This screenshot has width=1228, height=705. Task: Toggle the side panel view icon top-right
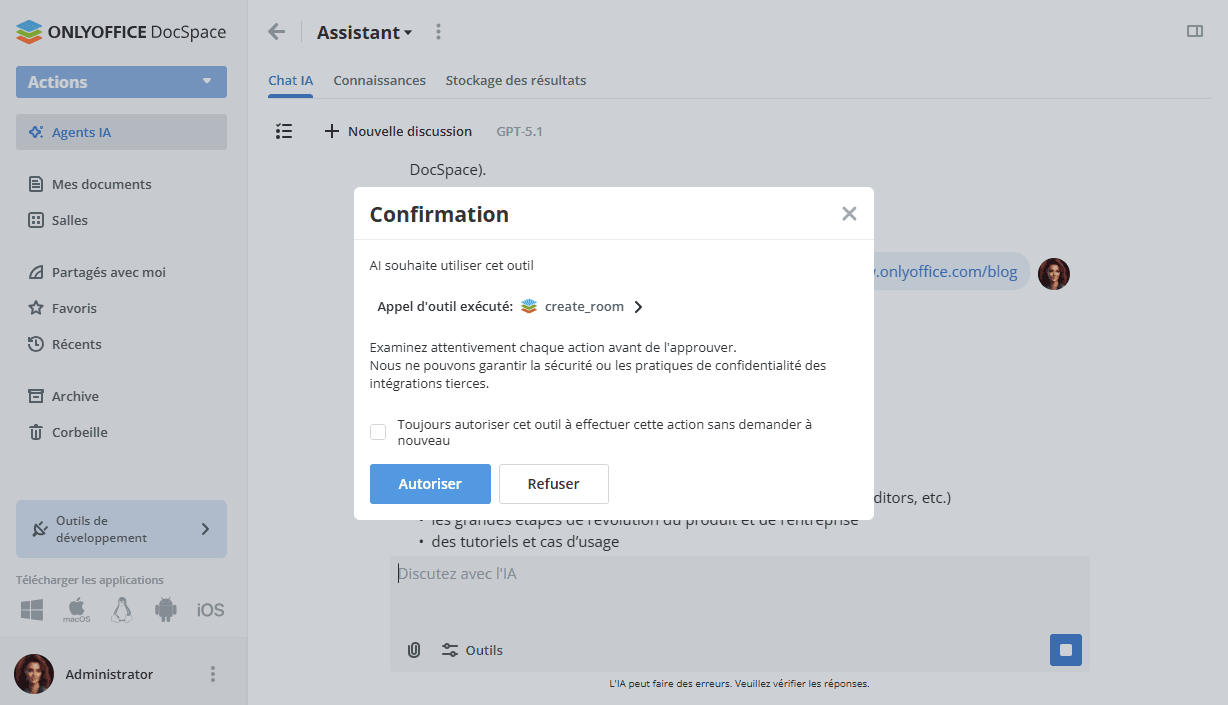pyautogui.click(x=1194, y=31)
